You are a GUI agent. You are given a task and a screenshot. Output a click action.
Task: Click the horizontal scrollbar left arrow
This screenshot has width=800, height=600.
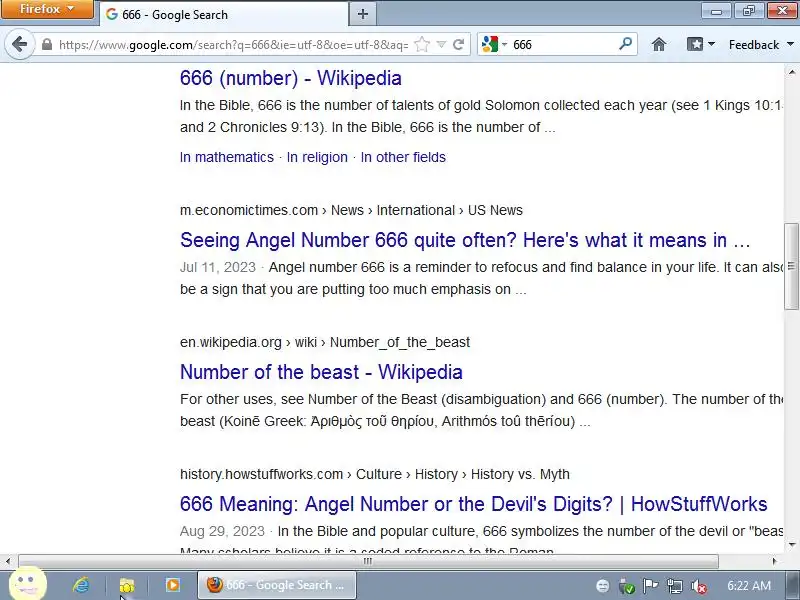(8, 561)
